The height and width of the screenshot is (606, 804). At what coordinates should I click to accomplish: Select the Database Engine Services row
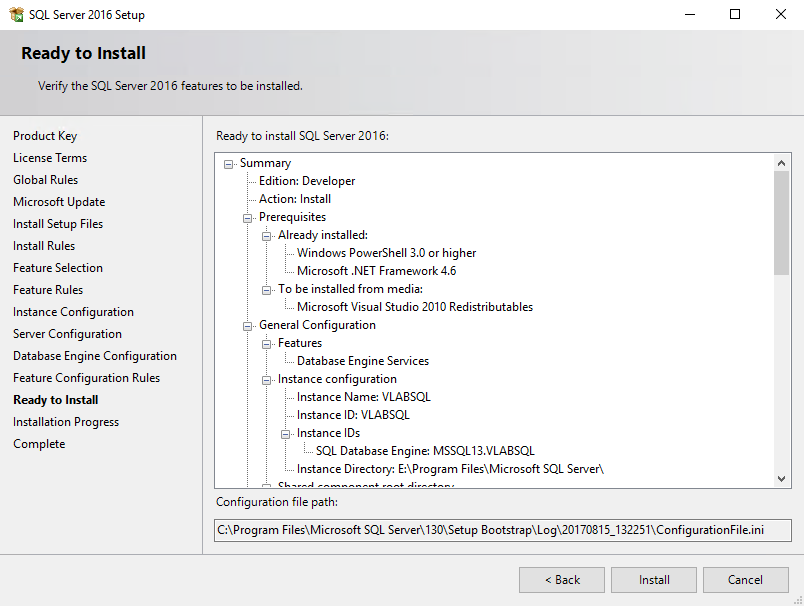[x=363, y=361]
